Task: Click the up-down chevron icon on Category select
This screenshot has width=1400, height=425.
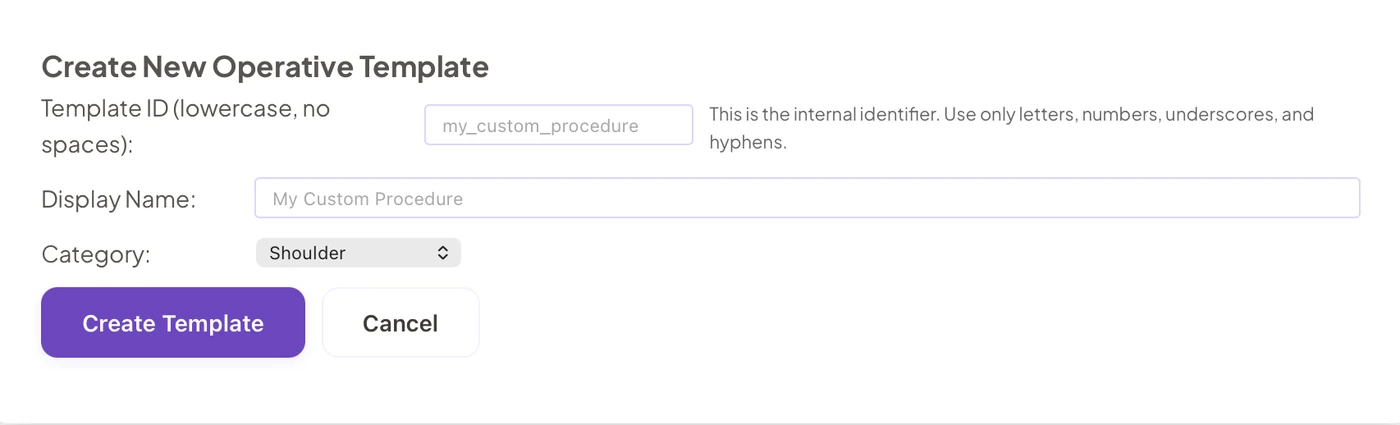Action: click(443, 253)
